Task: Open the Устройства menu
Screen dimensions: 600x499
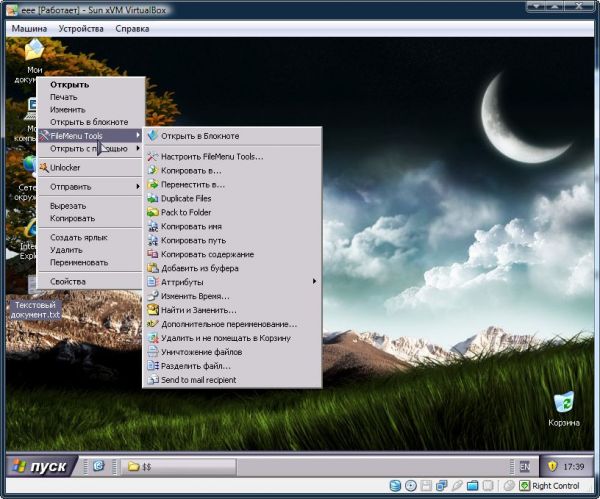Action: tap(80, 28)
